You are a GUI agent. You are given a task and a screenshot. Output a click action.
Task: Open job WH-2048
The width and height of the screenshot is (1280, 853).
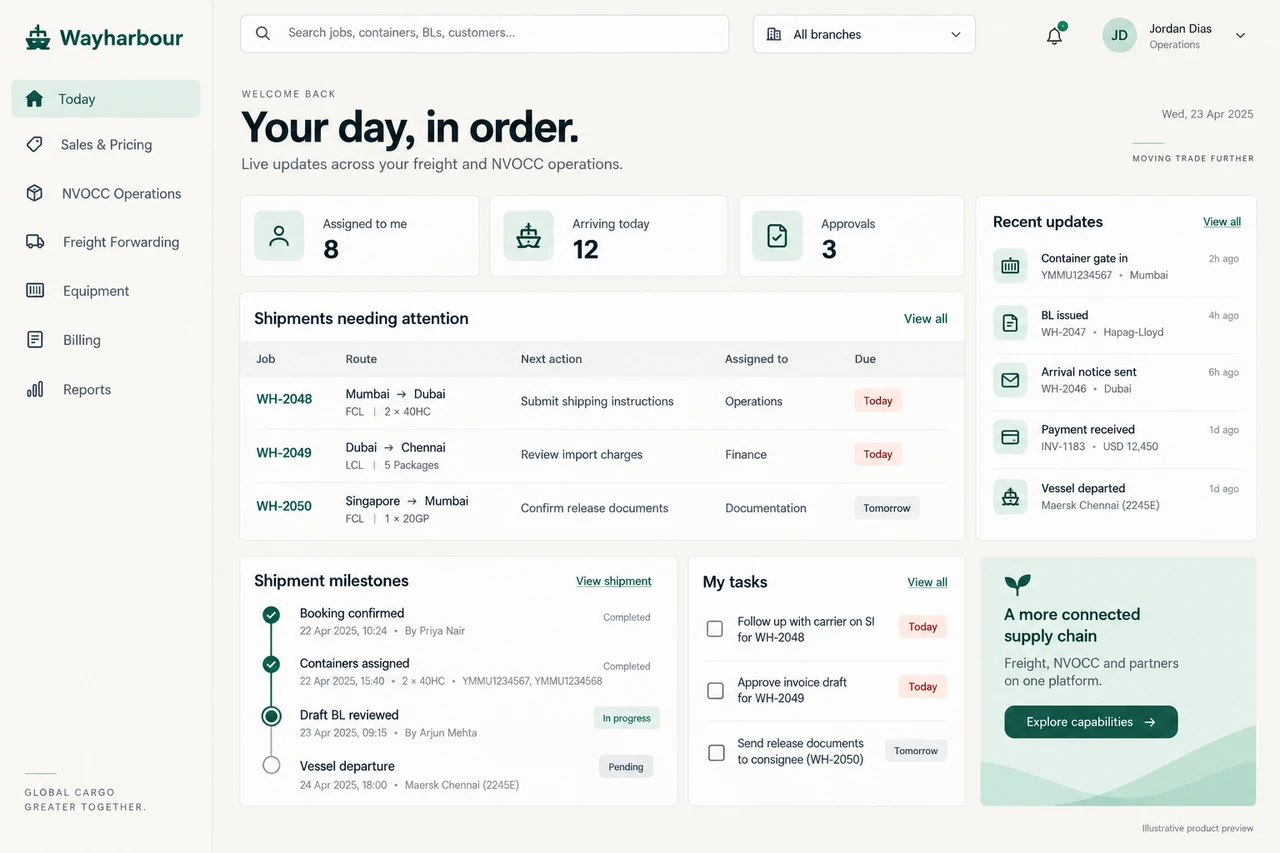coord(284,399)
